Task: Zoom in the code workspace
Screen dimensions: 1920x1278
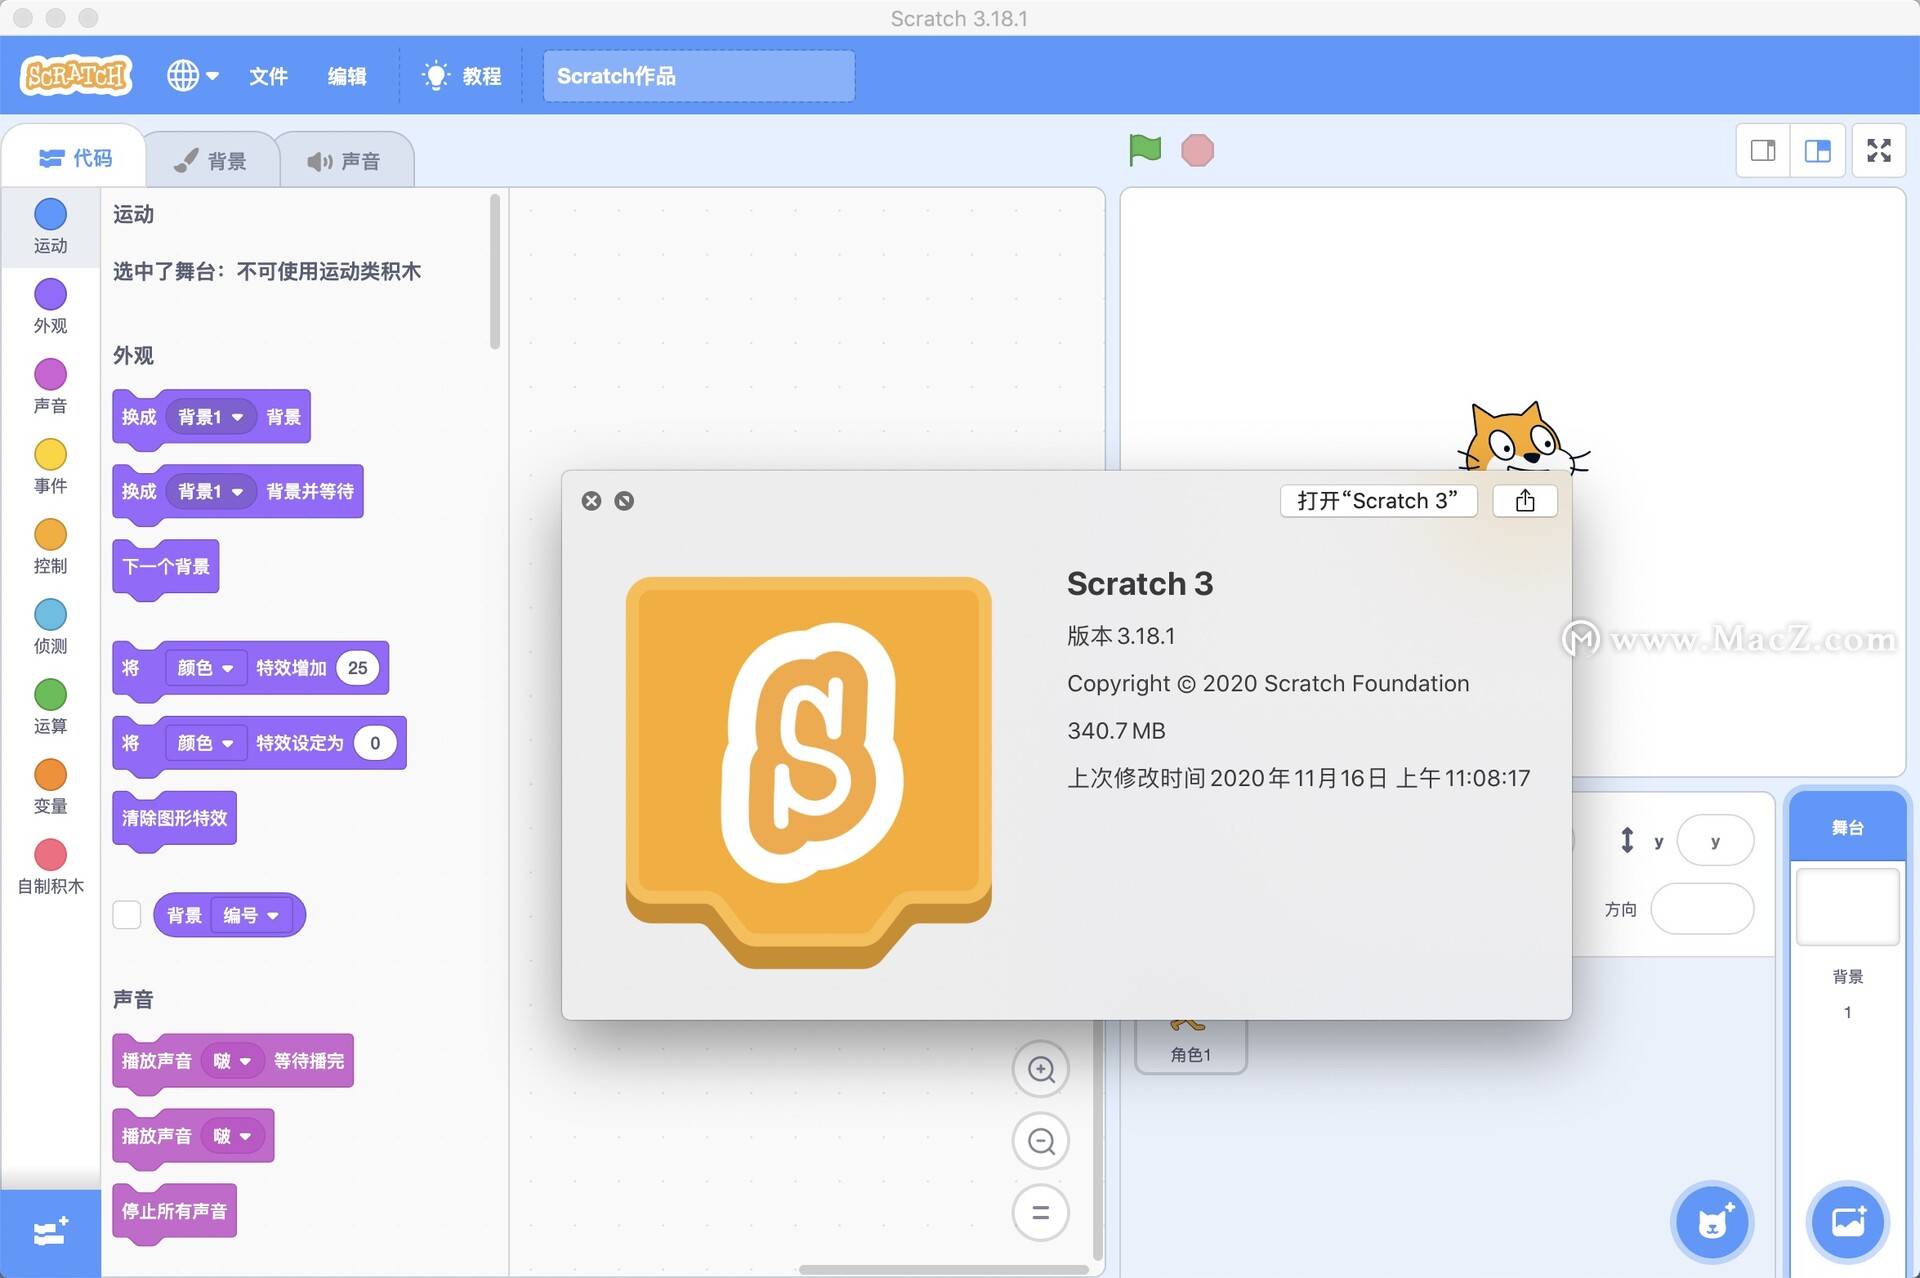Action: coord(1041,1069)
